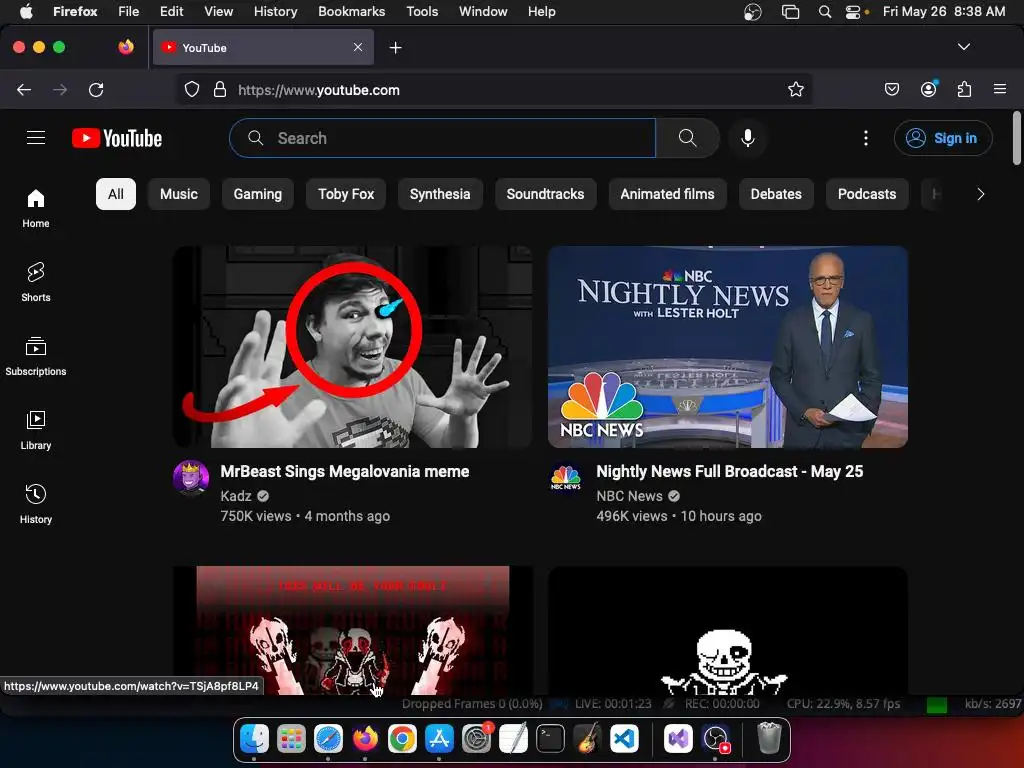Screen dimensions: 1024x768
Task: Close the YouTube tab
Action: [x=358, y=47]
